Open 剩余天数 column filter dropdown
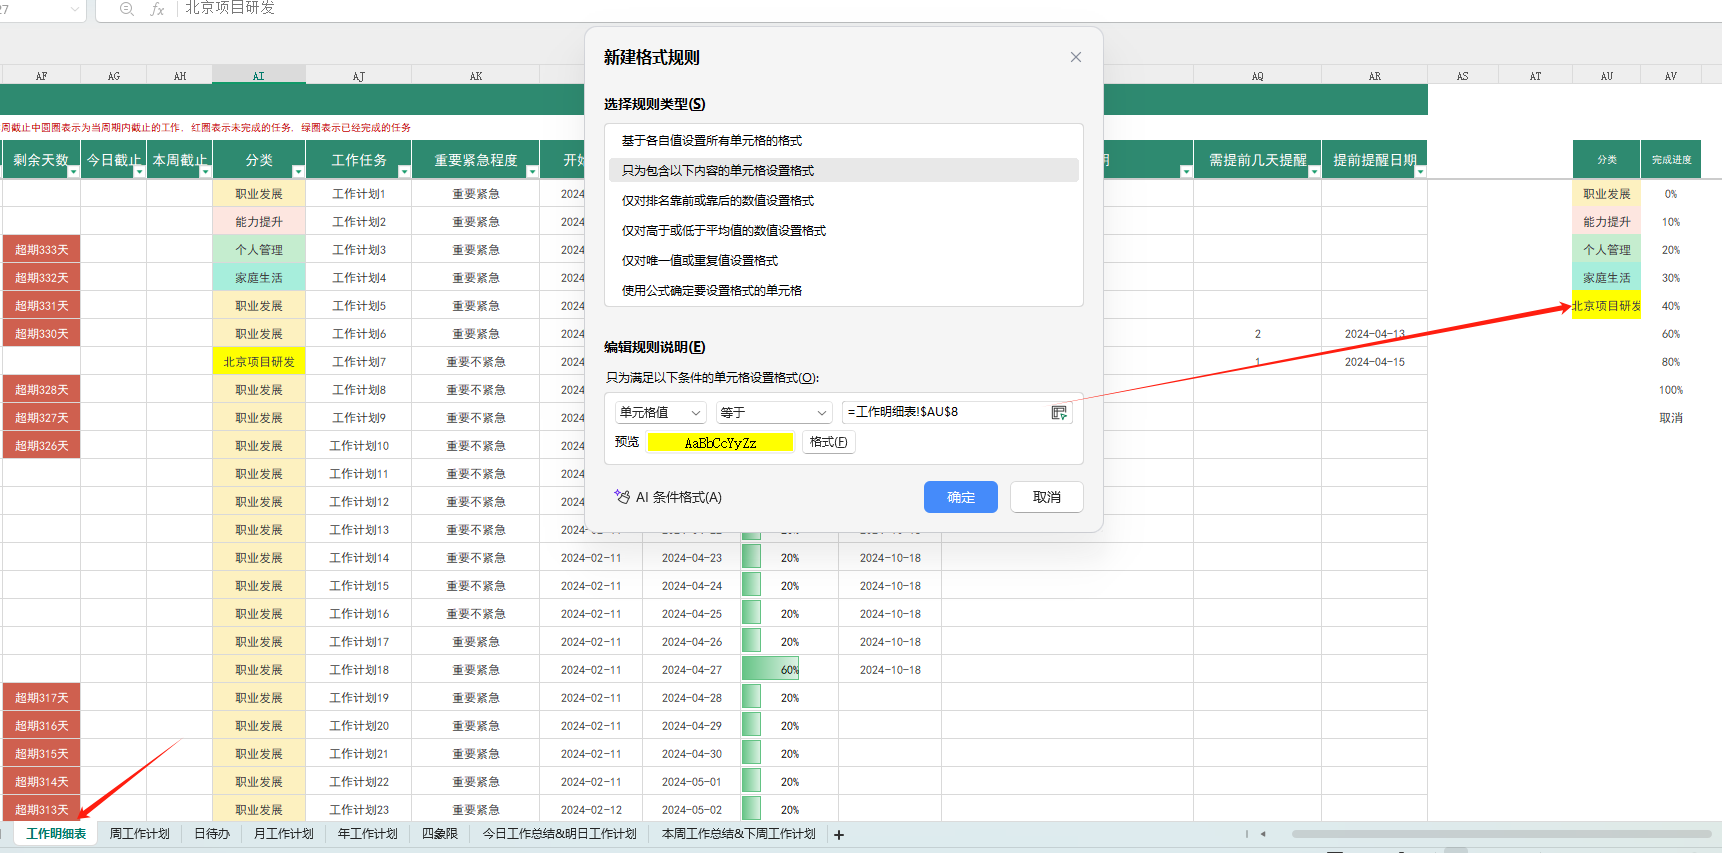The image size is (1722, 853). (73, 172)
